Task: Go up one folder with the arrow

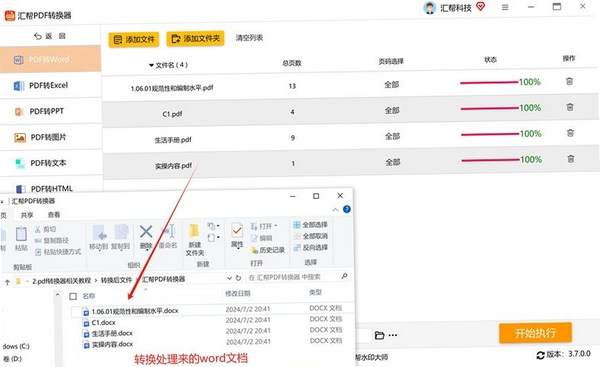Action: (7, 282)
